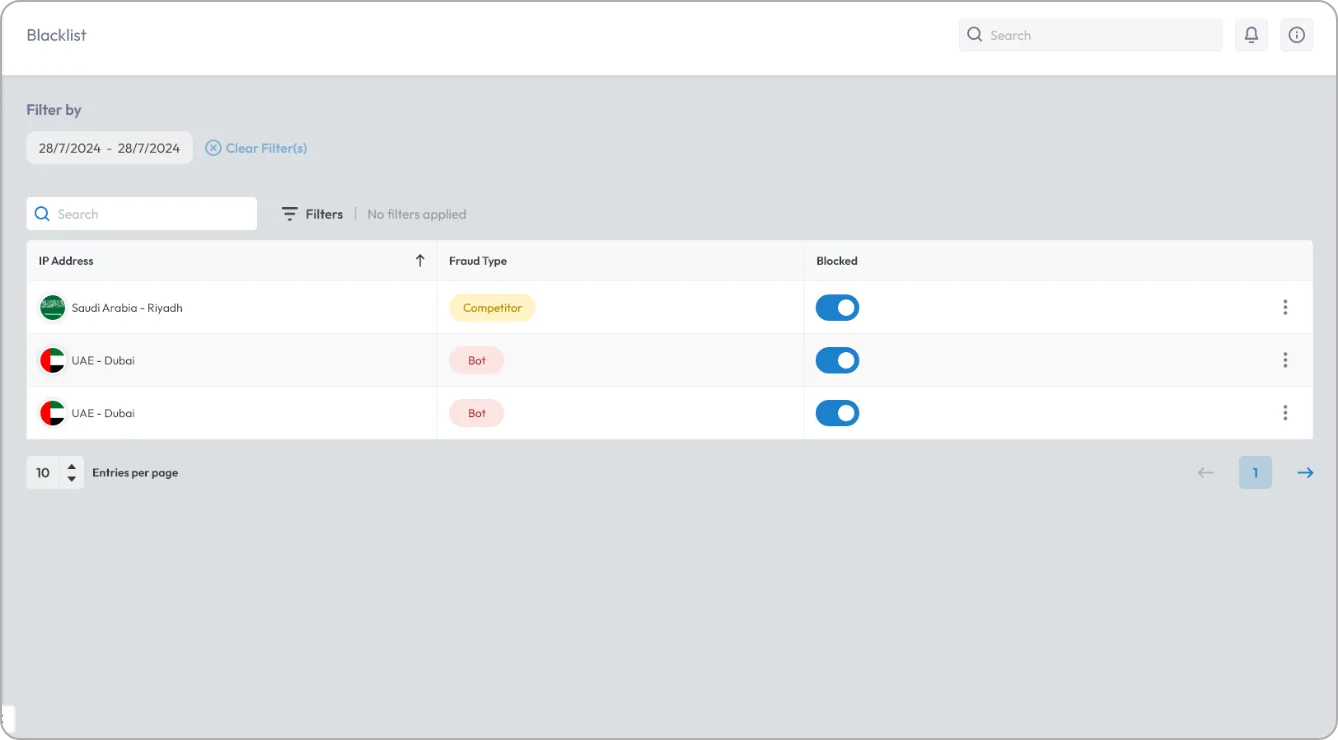Go to the next page of results

[1305, 472]
